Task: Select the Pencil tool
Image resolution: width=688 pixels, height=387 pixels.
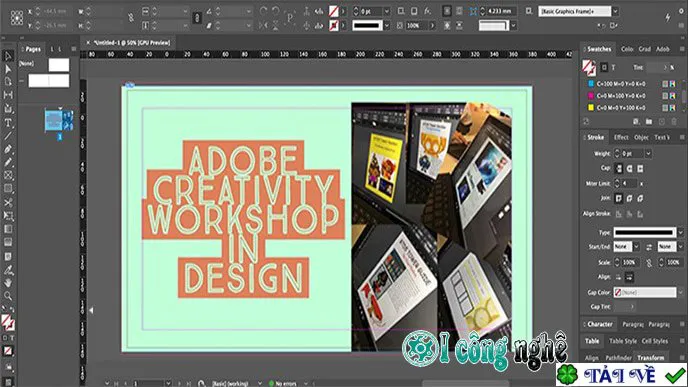Action: click(8, 162)
